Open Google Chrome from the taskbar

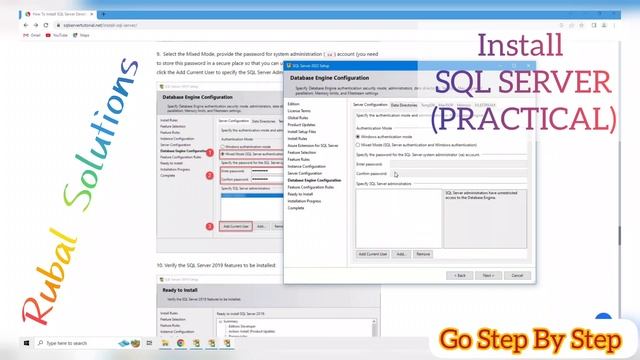pyautogui.click(x=180, y=343)
